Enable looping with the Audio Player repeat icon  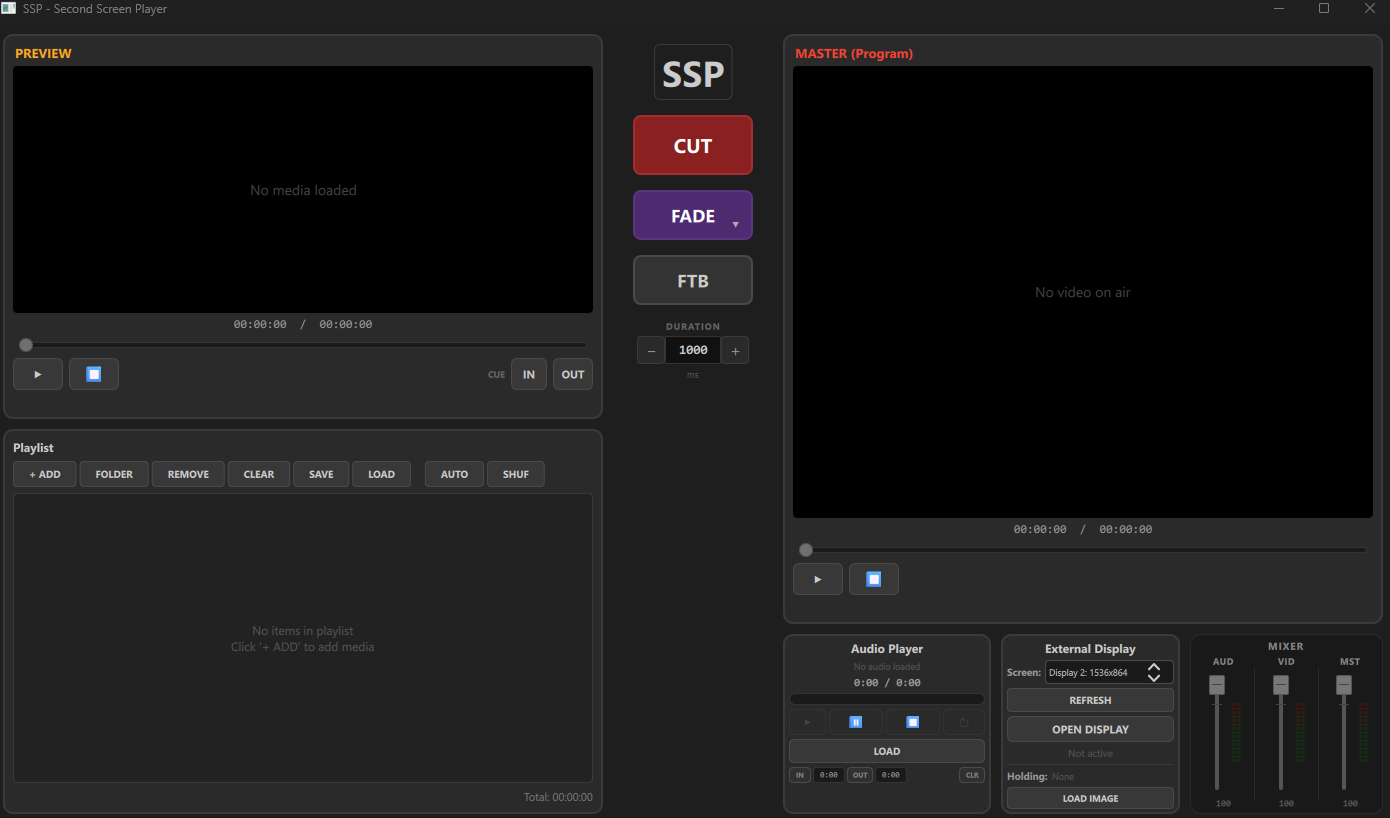962,721
